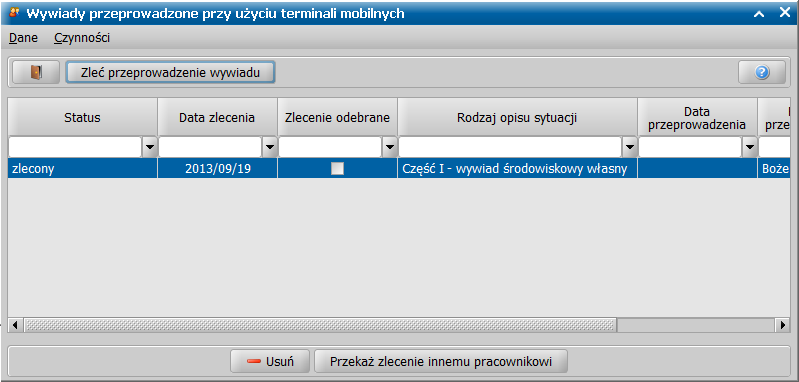Click the Zlecenie odebrane filter input field

point(331,147)
